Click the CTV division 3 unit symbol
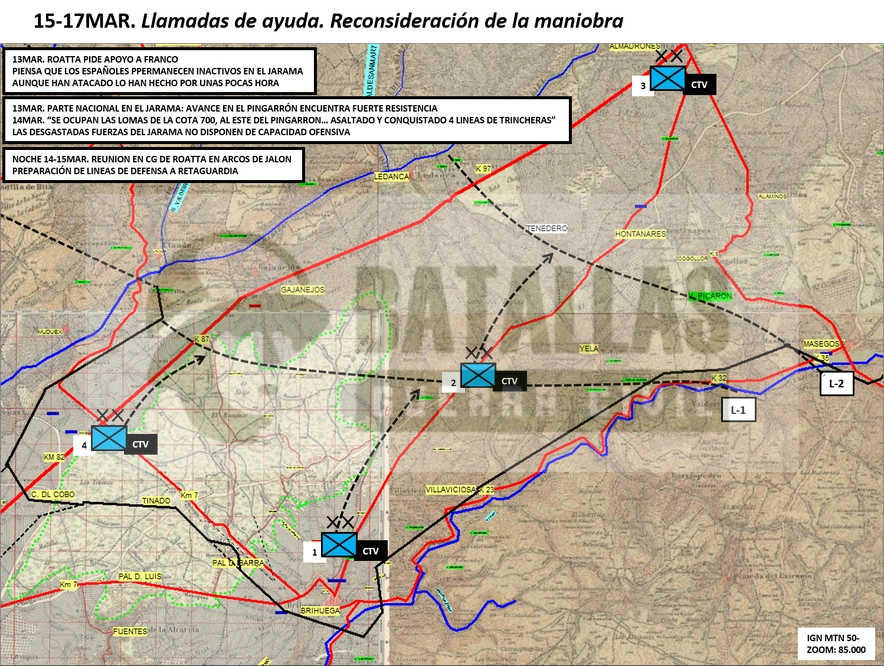884x666 pixels. pos(668,78)
